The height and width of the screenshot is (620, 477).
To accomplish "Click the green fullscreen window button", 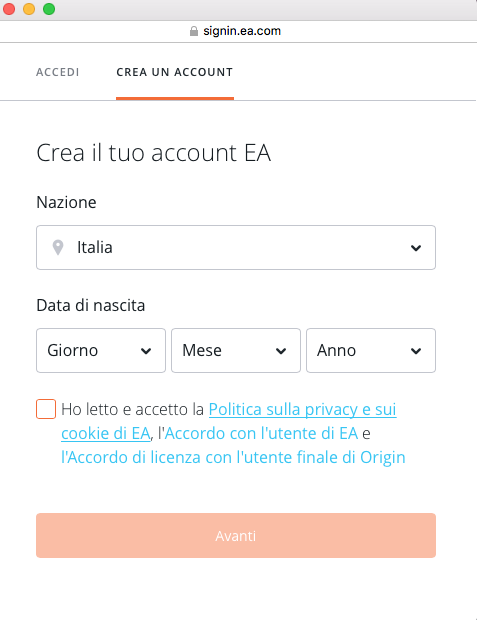I will coord(49,9).
